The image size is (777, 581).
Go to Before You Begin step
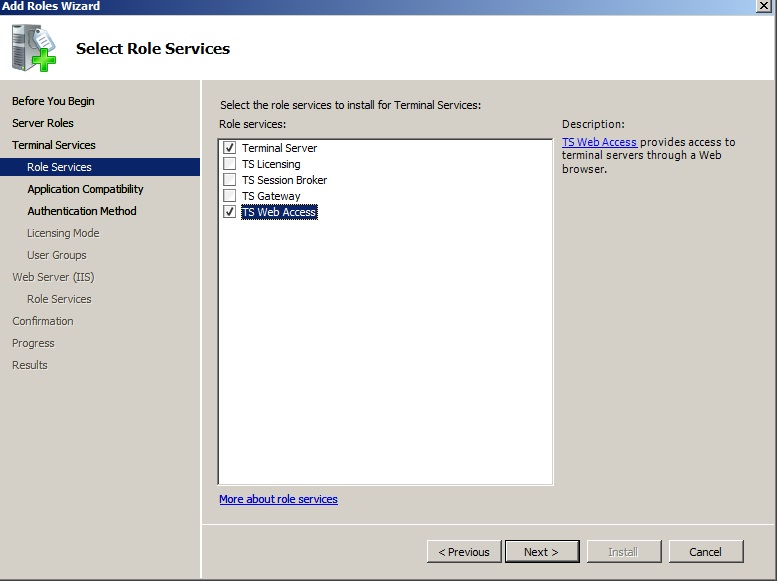point(53,101)
